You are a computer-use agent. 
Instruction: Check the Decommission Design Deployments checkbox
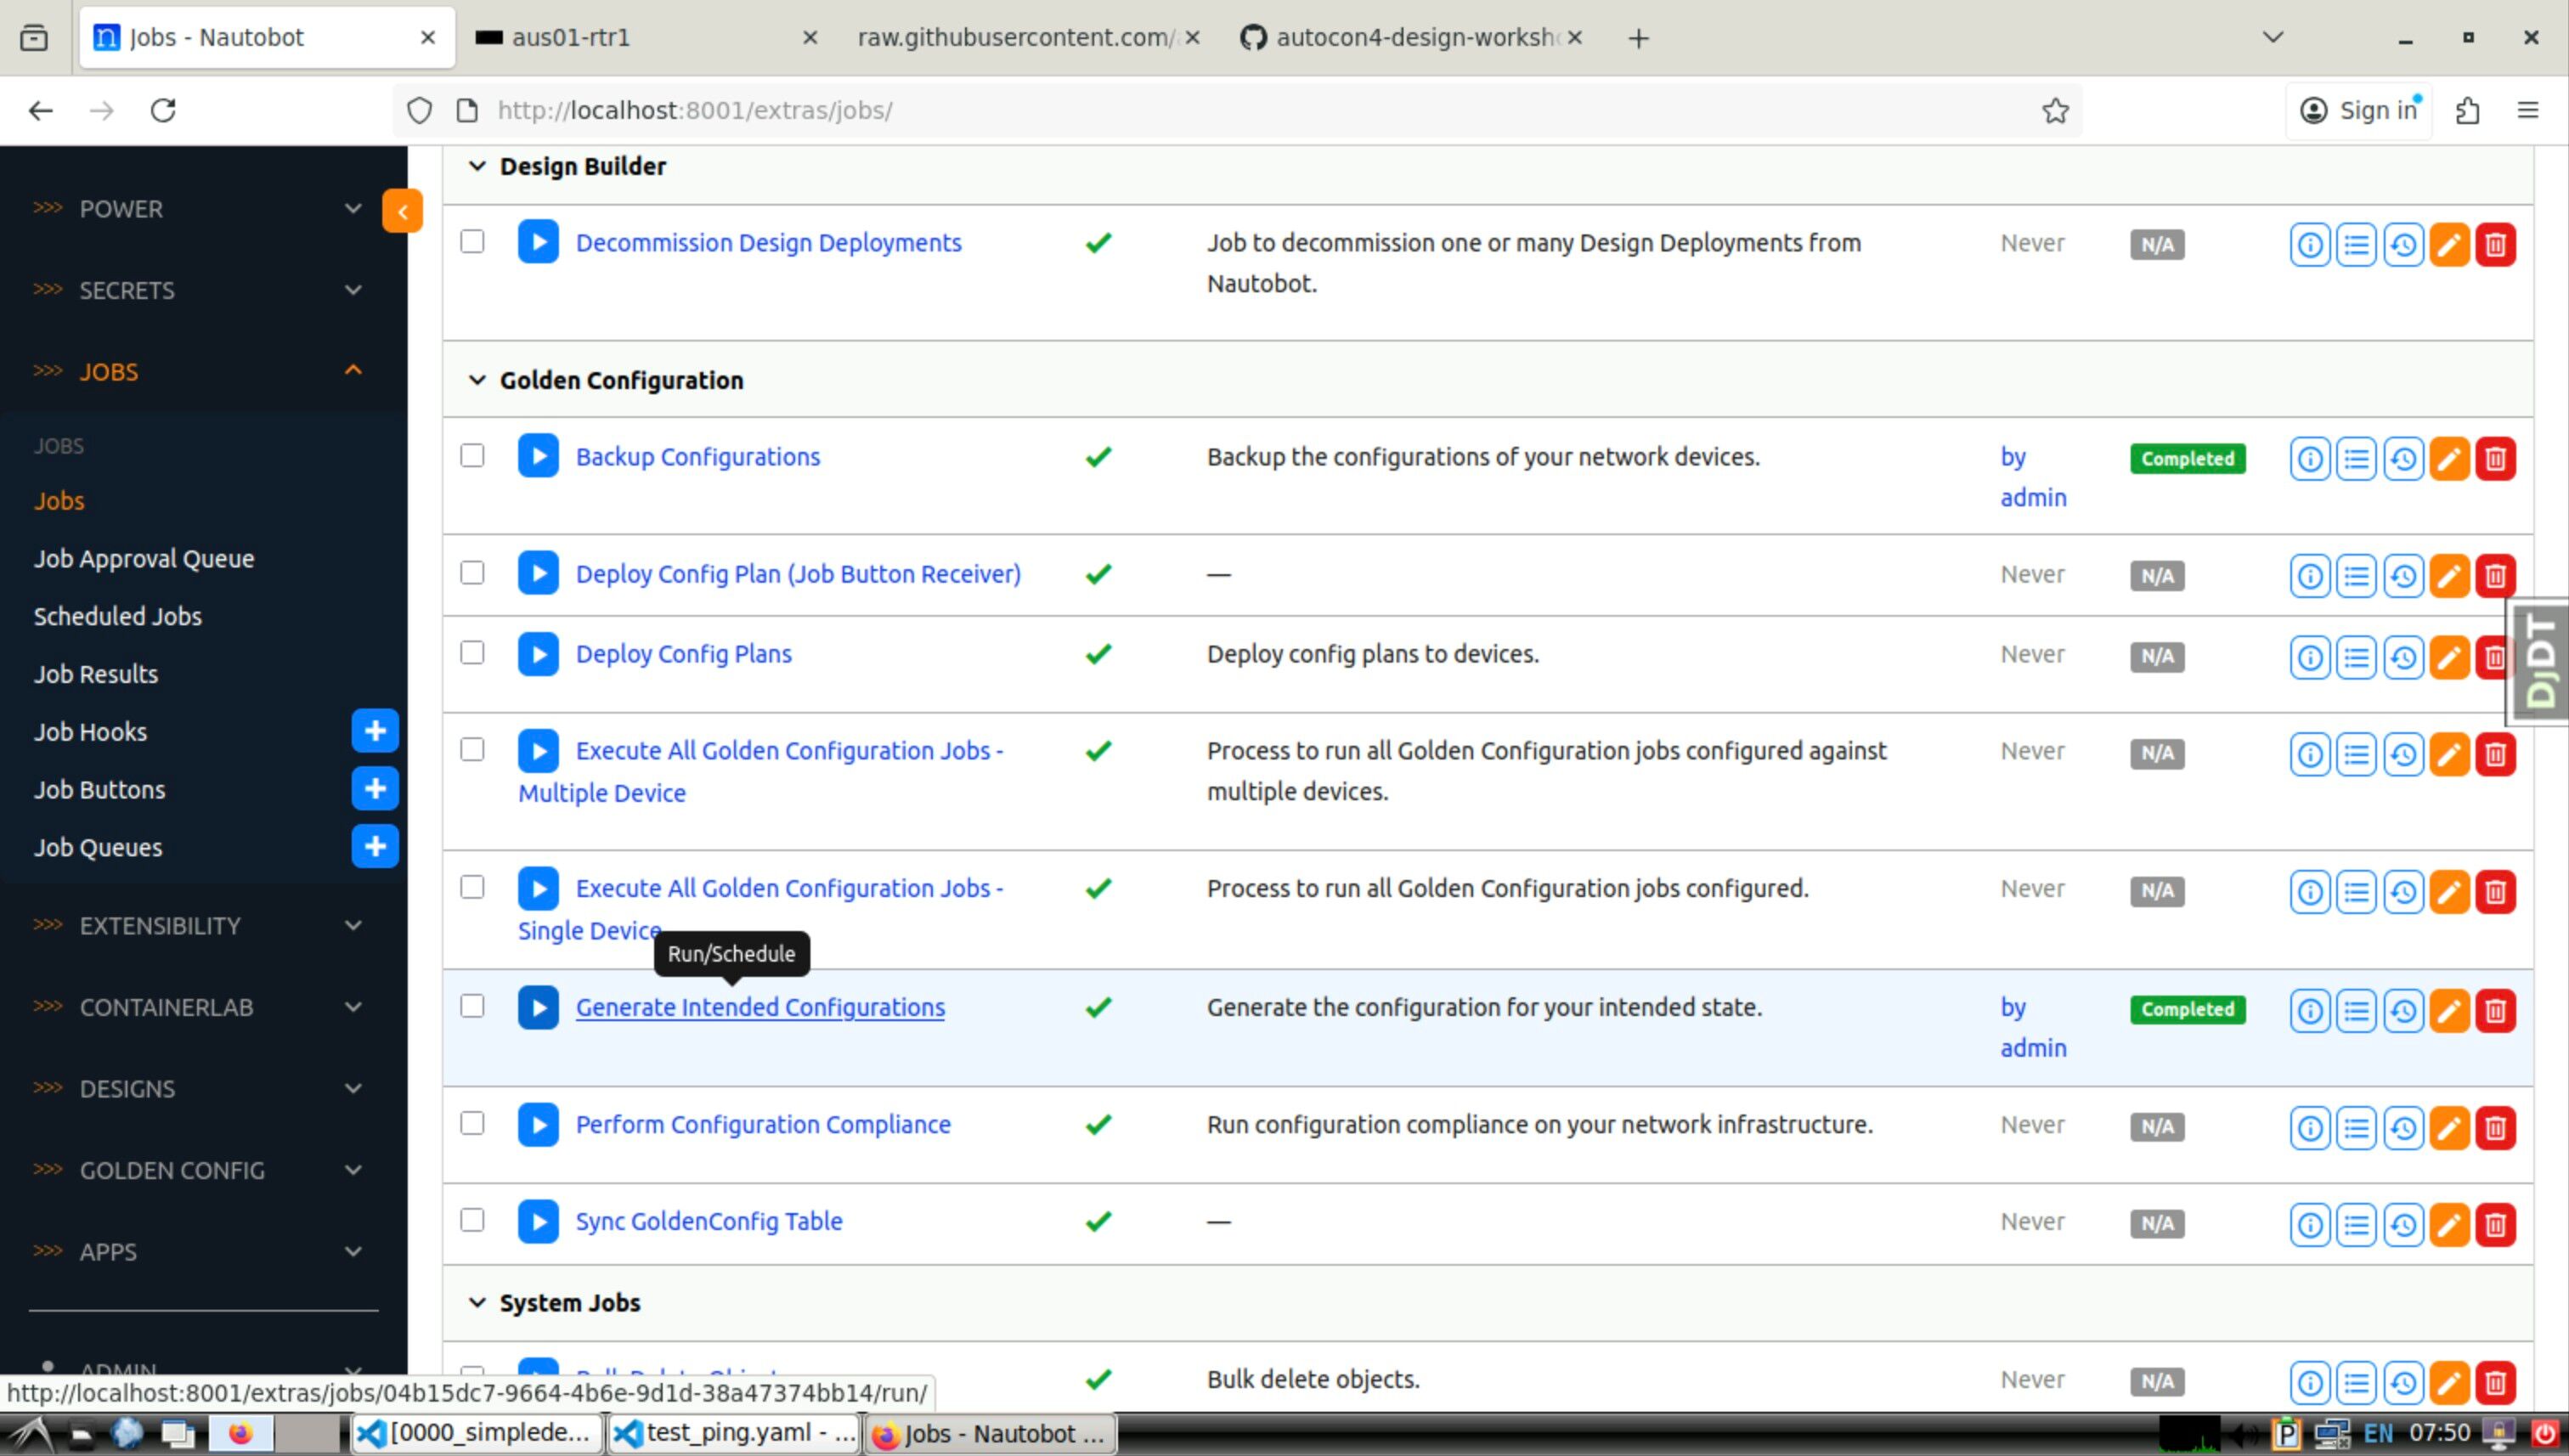pyautogui.click(x=472, y=242)
